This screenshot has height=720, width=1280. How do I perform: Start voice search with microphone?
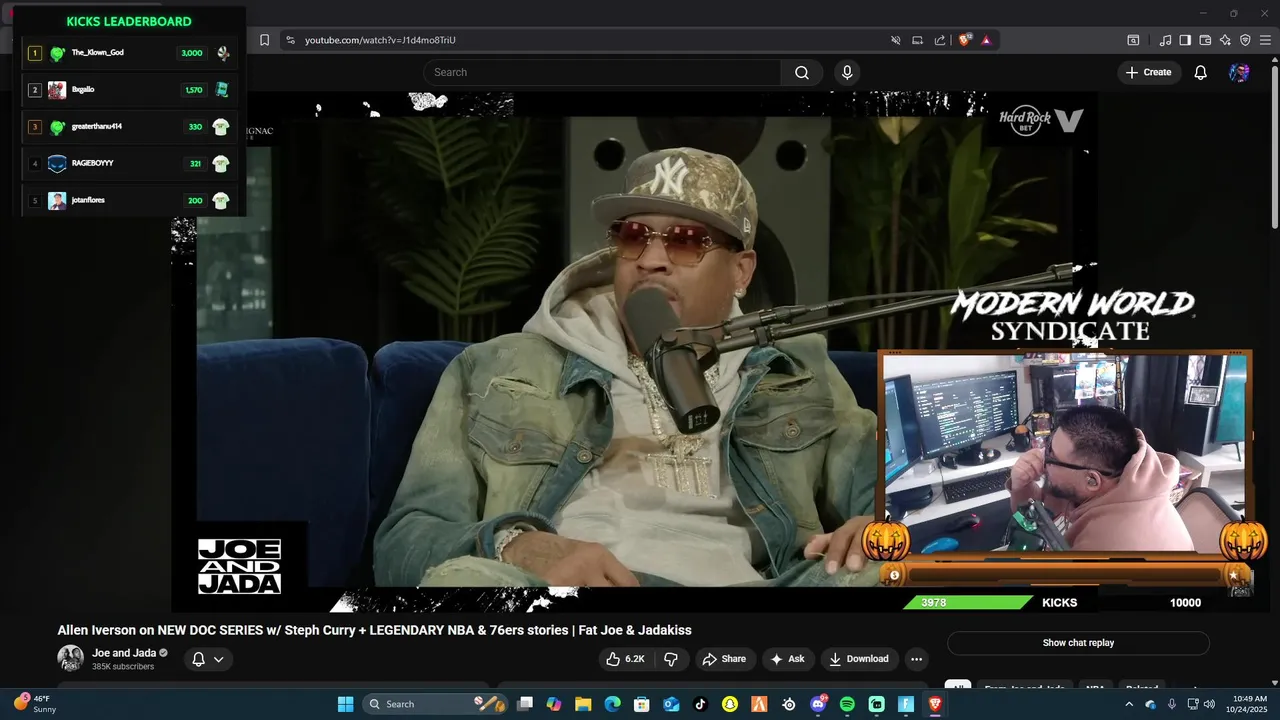pos(847,72)
